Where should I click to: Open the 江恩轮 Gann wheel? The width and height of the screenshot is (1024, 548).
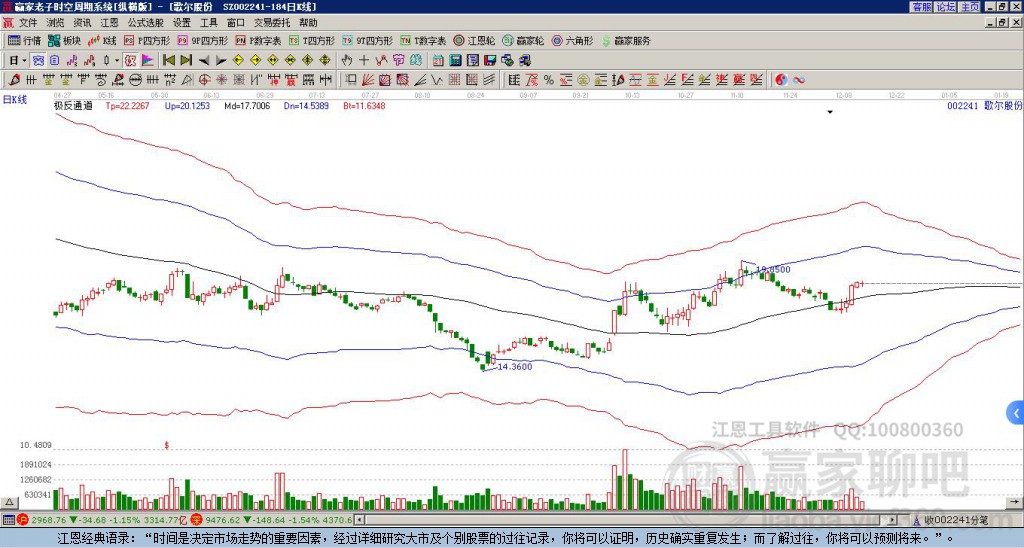pos(474,40)
